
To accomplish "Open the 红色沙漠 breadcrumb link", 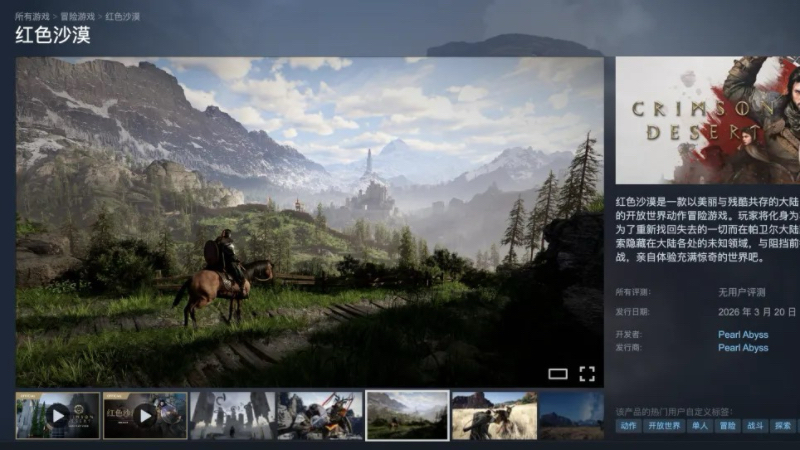I will point(122,17).
